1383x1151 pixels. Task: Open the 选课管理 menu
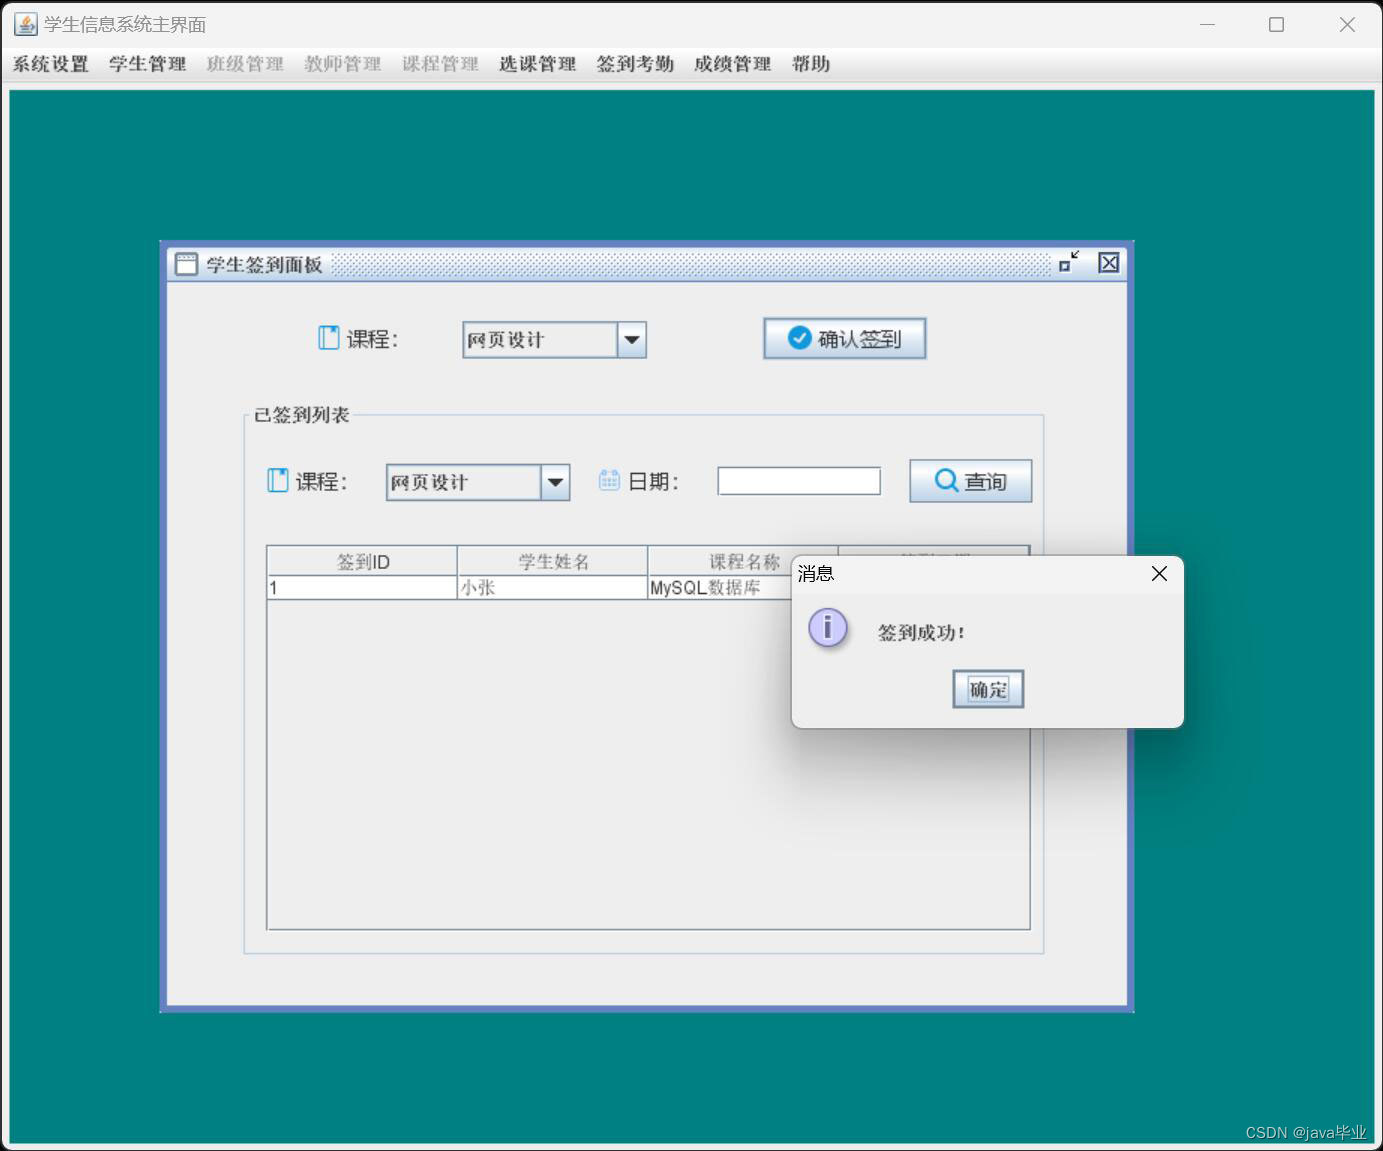537,64
